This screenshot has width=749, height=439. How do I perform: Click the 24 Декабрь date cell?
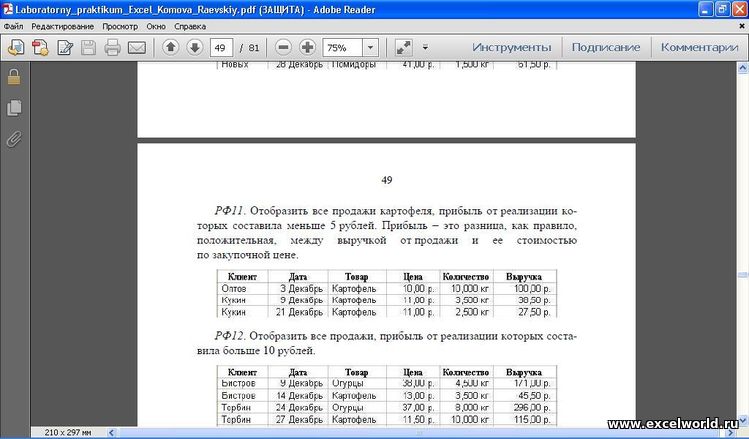(300, 407)
